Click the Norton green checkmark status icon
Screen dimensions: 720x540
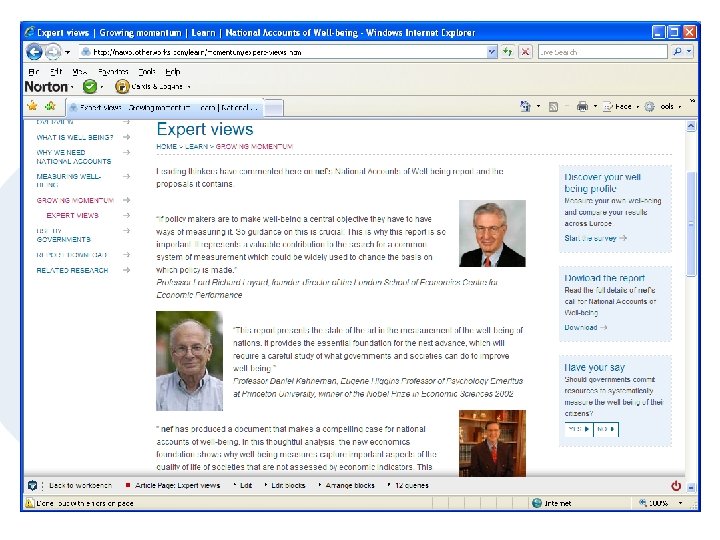tap(90, 86)
